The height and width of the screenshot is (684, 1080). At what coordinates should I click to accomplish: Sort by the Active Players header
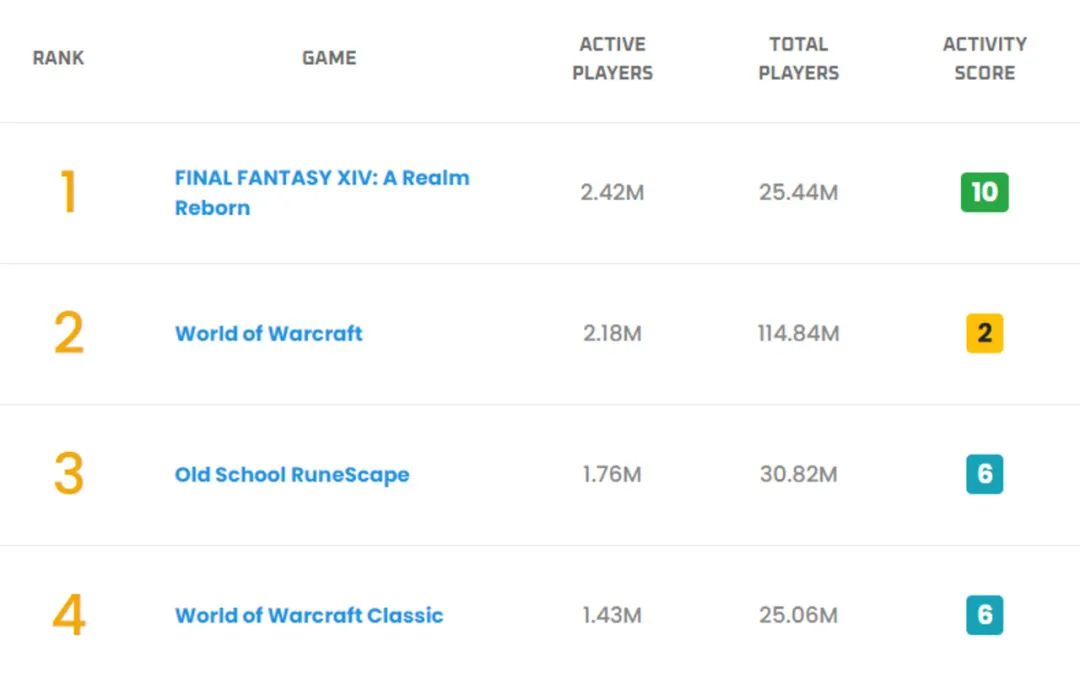612,58
